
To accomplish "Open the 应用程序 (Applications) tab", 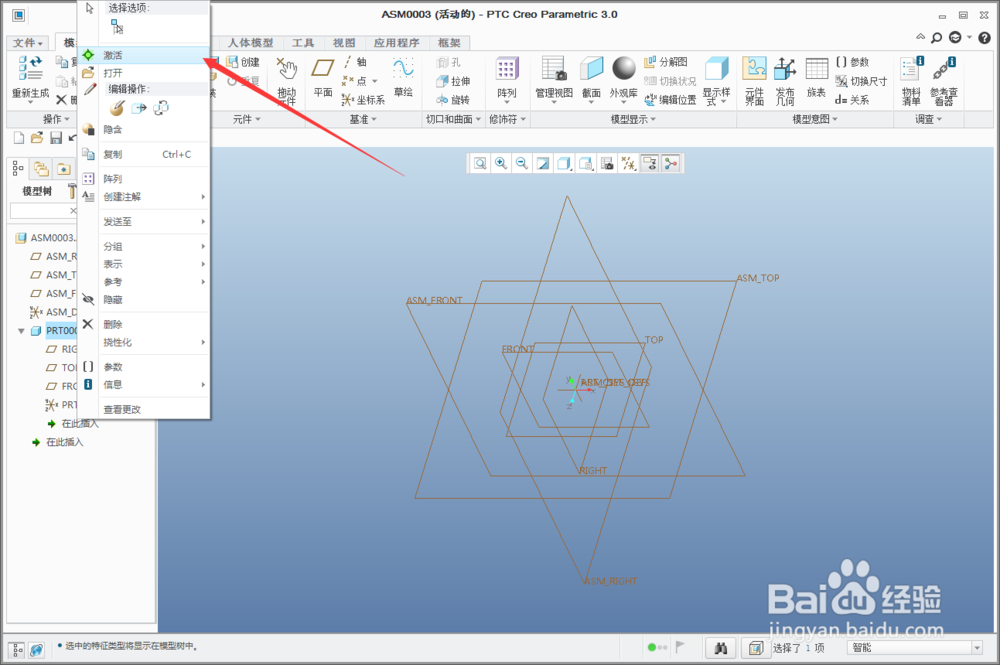I will click(x=397, y=43).
